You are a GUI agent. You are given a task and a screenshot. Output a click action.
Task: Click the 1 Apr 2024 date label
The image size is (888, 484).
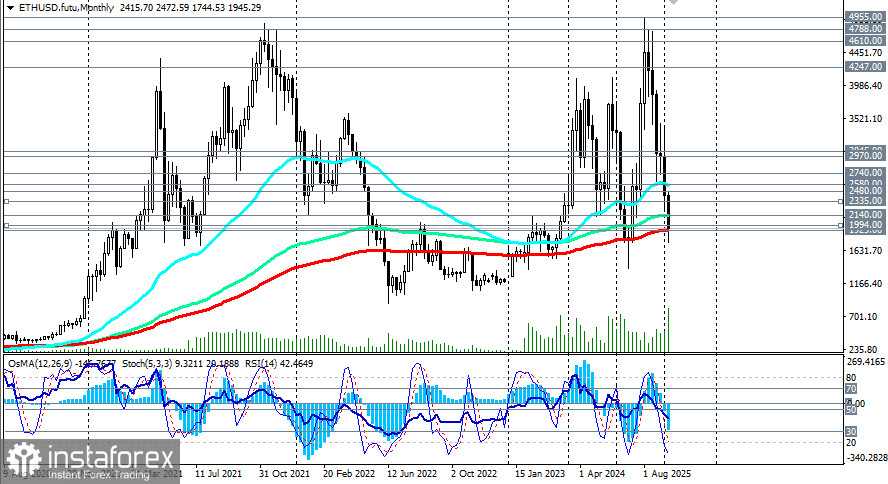point(602,473)
